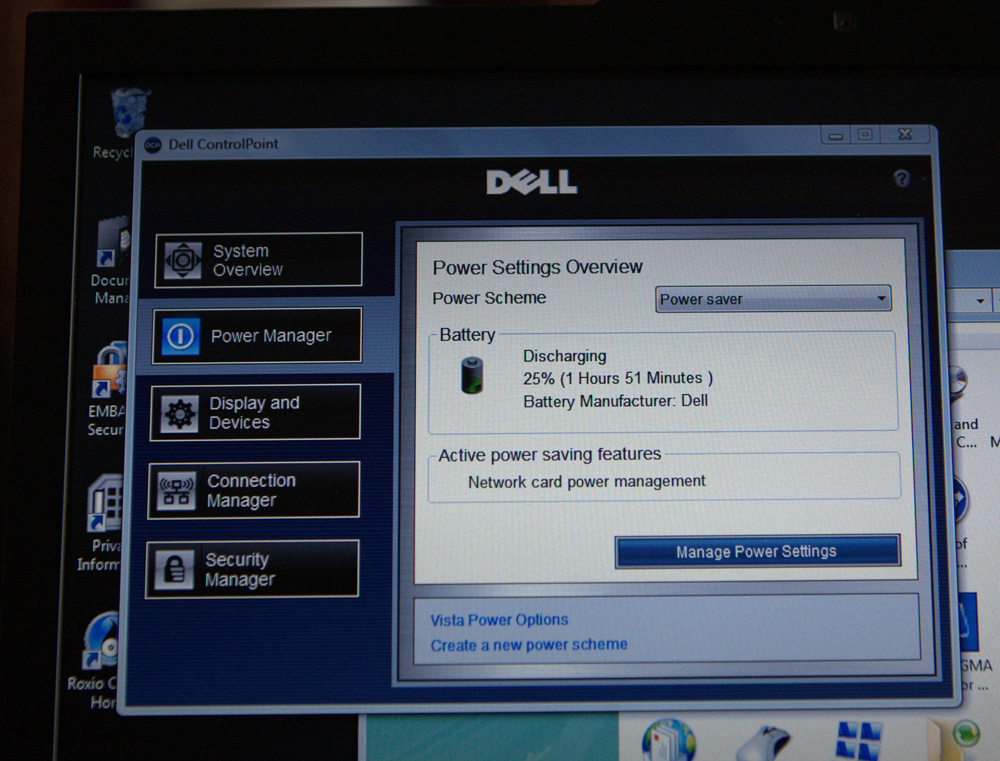Image resolution: width=1000 pixels, height=761 pixels.
Task: Open the Power Scheme dropdown arrow
Action: (881, 298)
